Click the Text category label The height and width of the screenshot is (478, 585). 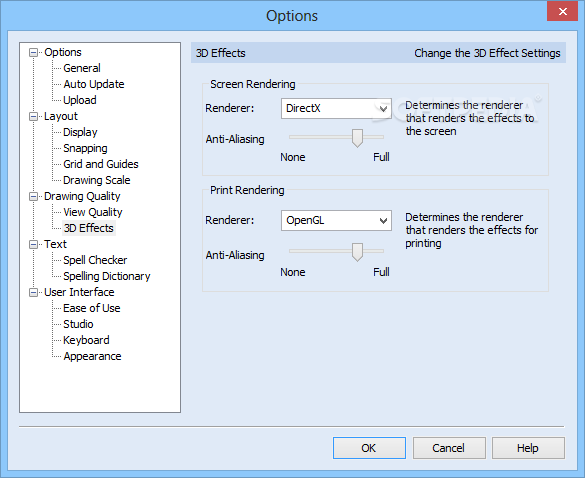[x=55, y=244]
